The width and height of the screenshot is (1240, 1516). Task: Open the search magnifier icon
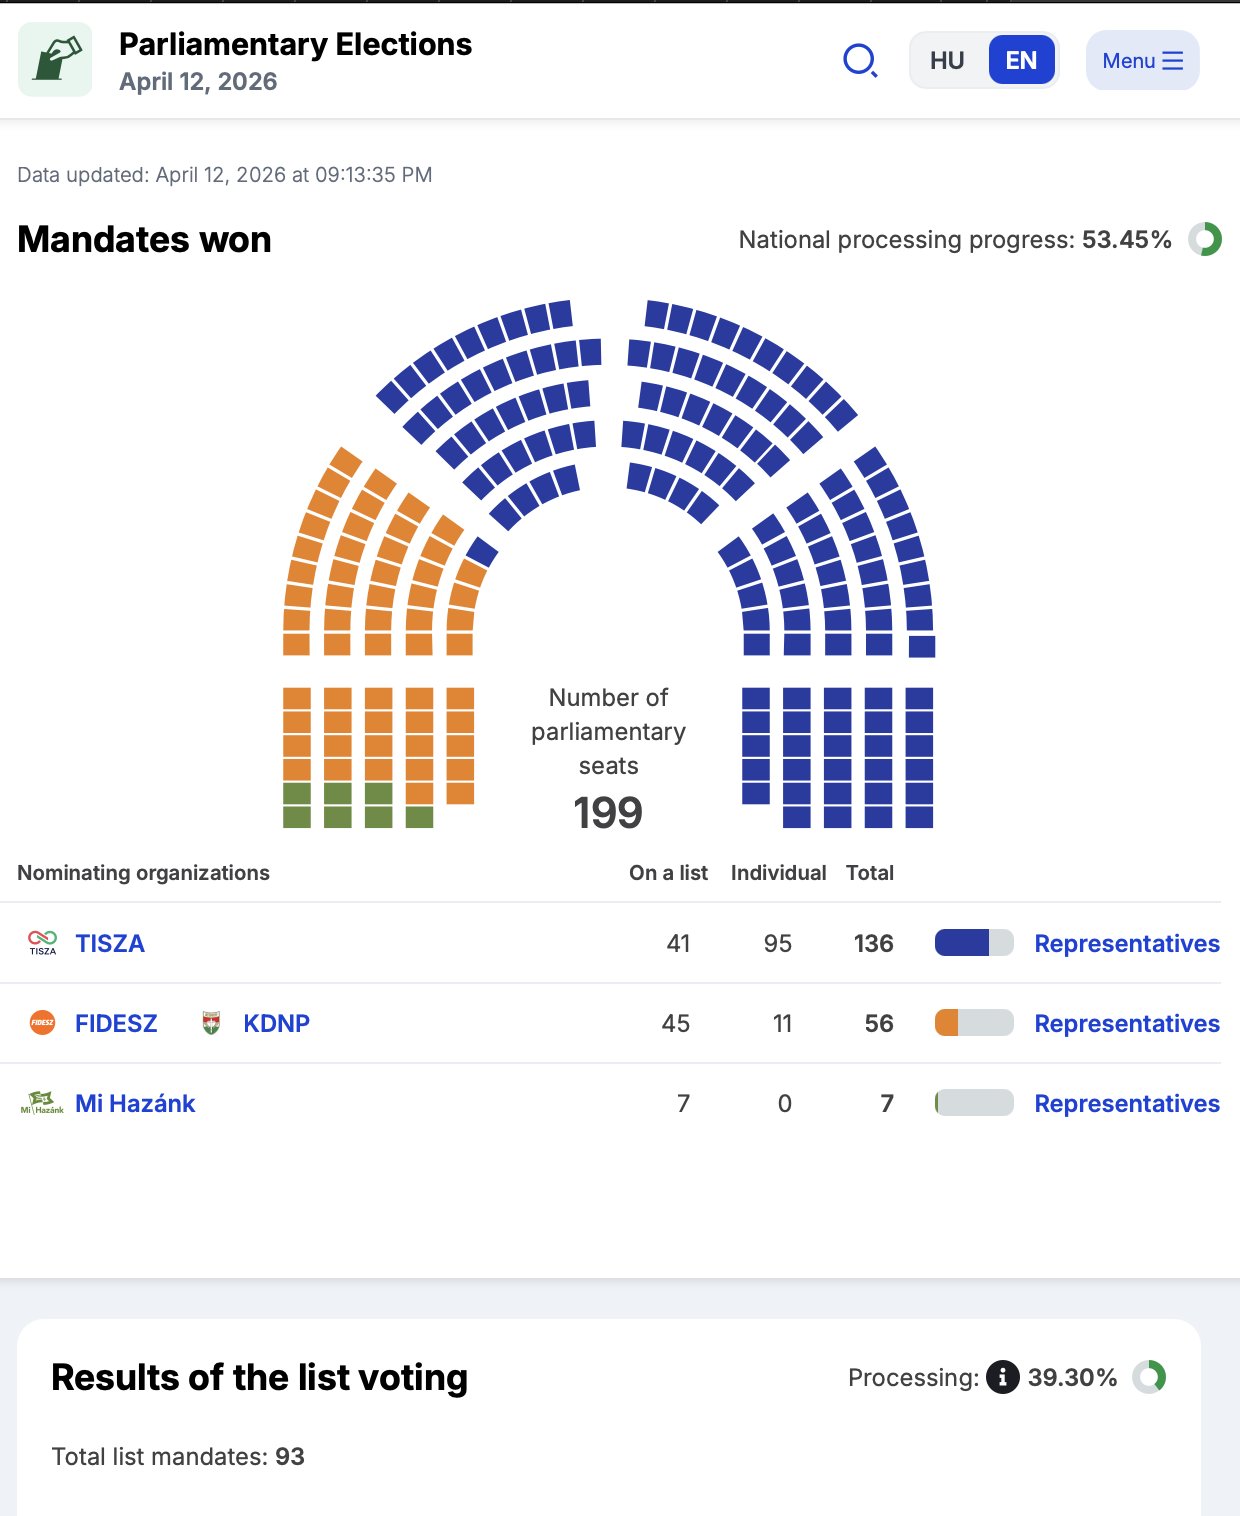[860, 61]
